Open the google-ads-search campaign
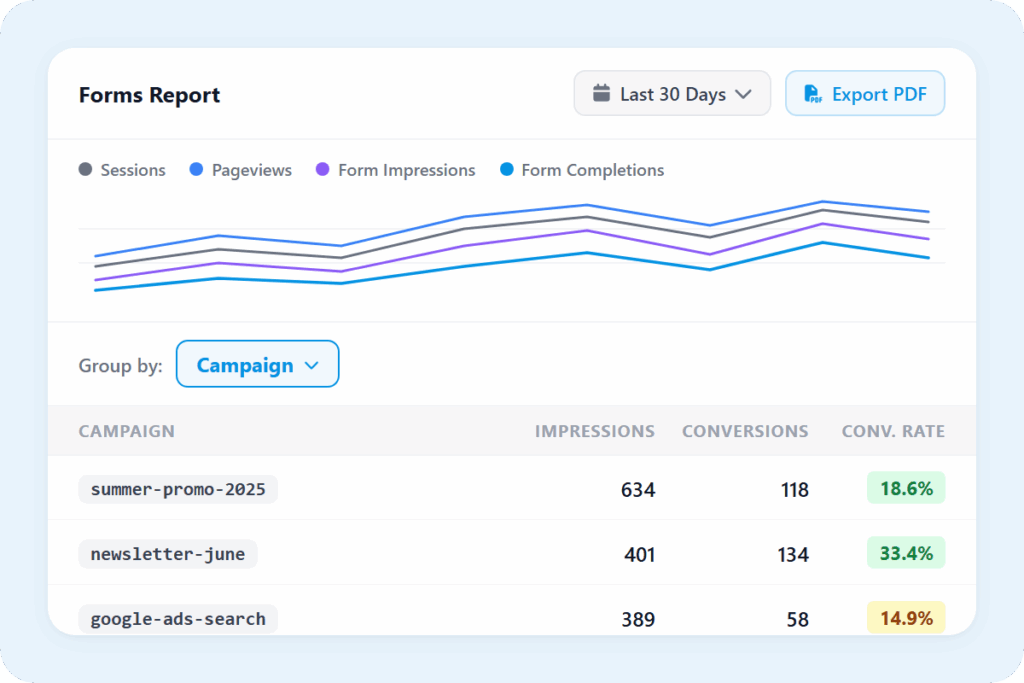 pos(178,618)
